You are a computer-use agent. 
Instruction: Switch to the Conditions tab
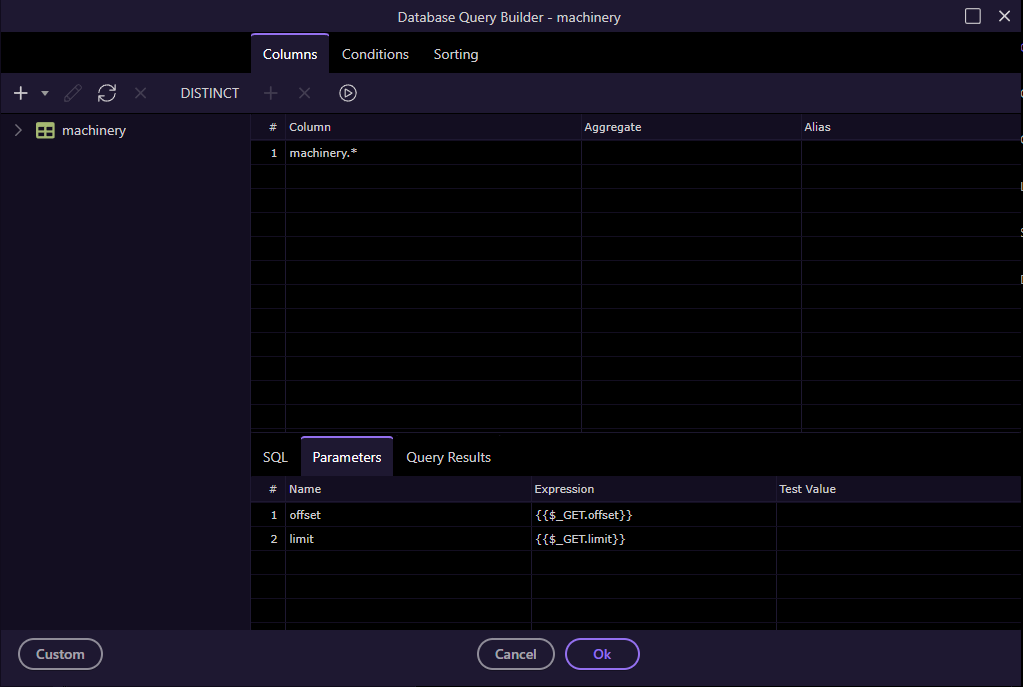pos(375,54)
